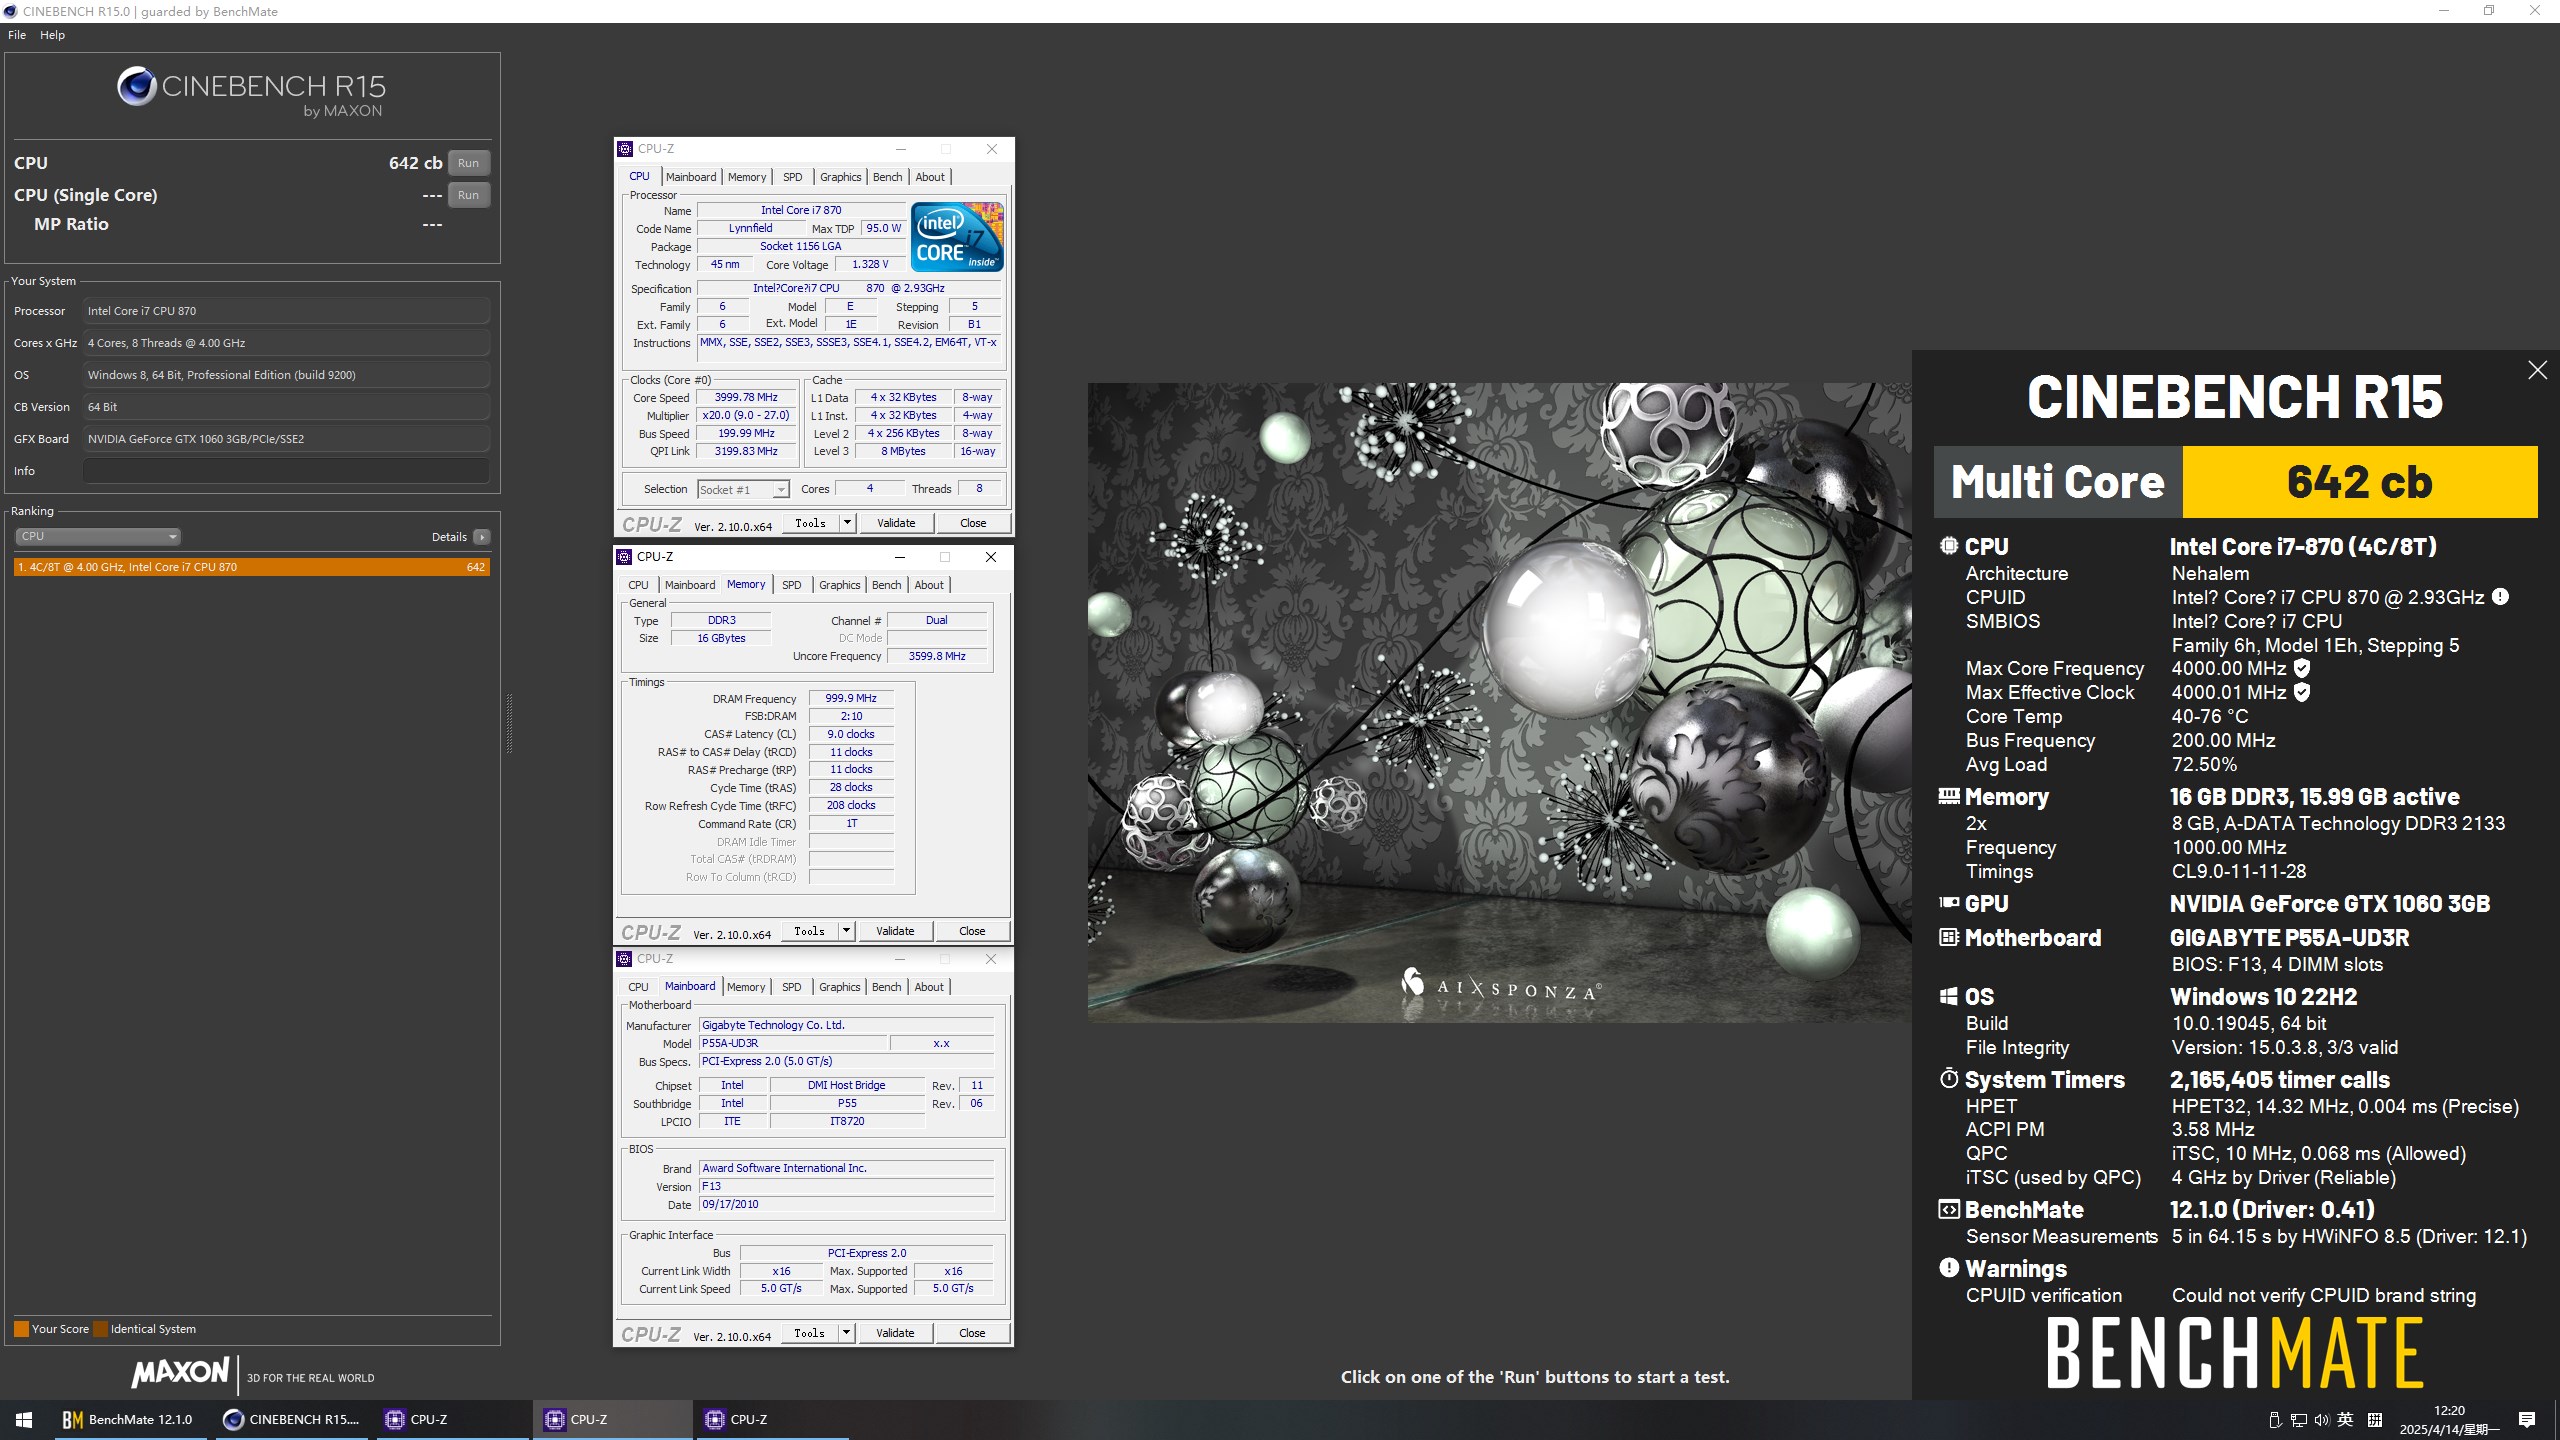Click the shield icon next to Max Effective Clock
The height and width of the screenshot is (1440, 2560).
tap(2302, 692)
